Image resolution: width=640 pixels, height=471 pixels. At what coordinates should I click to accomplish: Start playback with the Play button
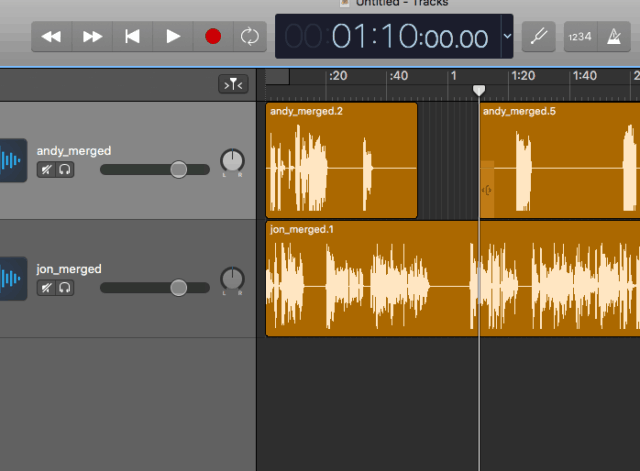coord(173,37)
